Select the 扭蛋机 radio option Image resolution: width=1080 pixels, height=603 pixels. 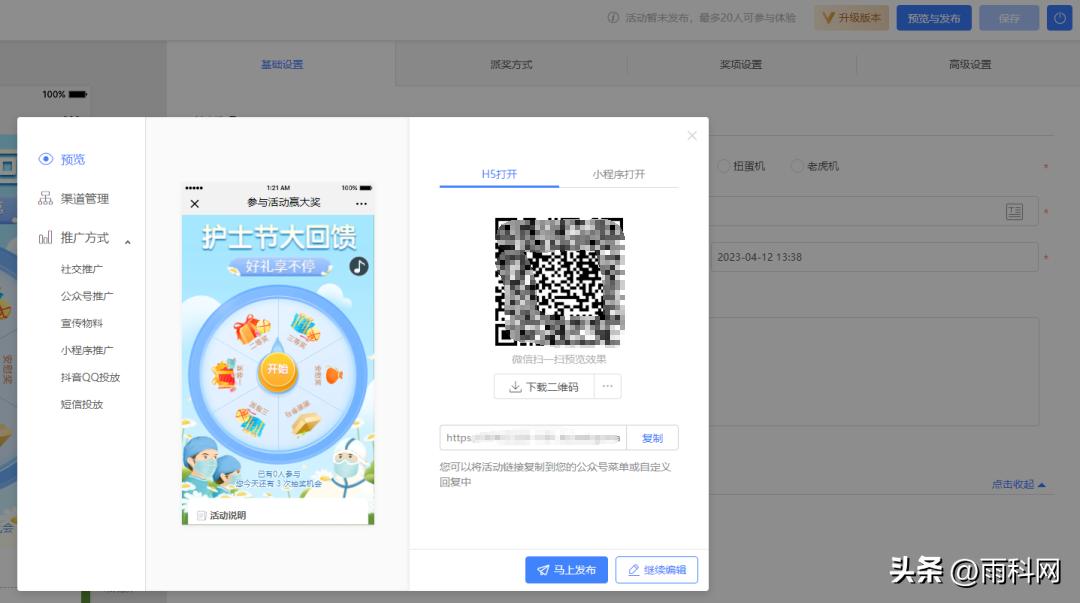723,166
